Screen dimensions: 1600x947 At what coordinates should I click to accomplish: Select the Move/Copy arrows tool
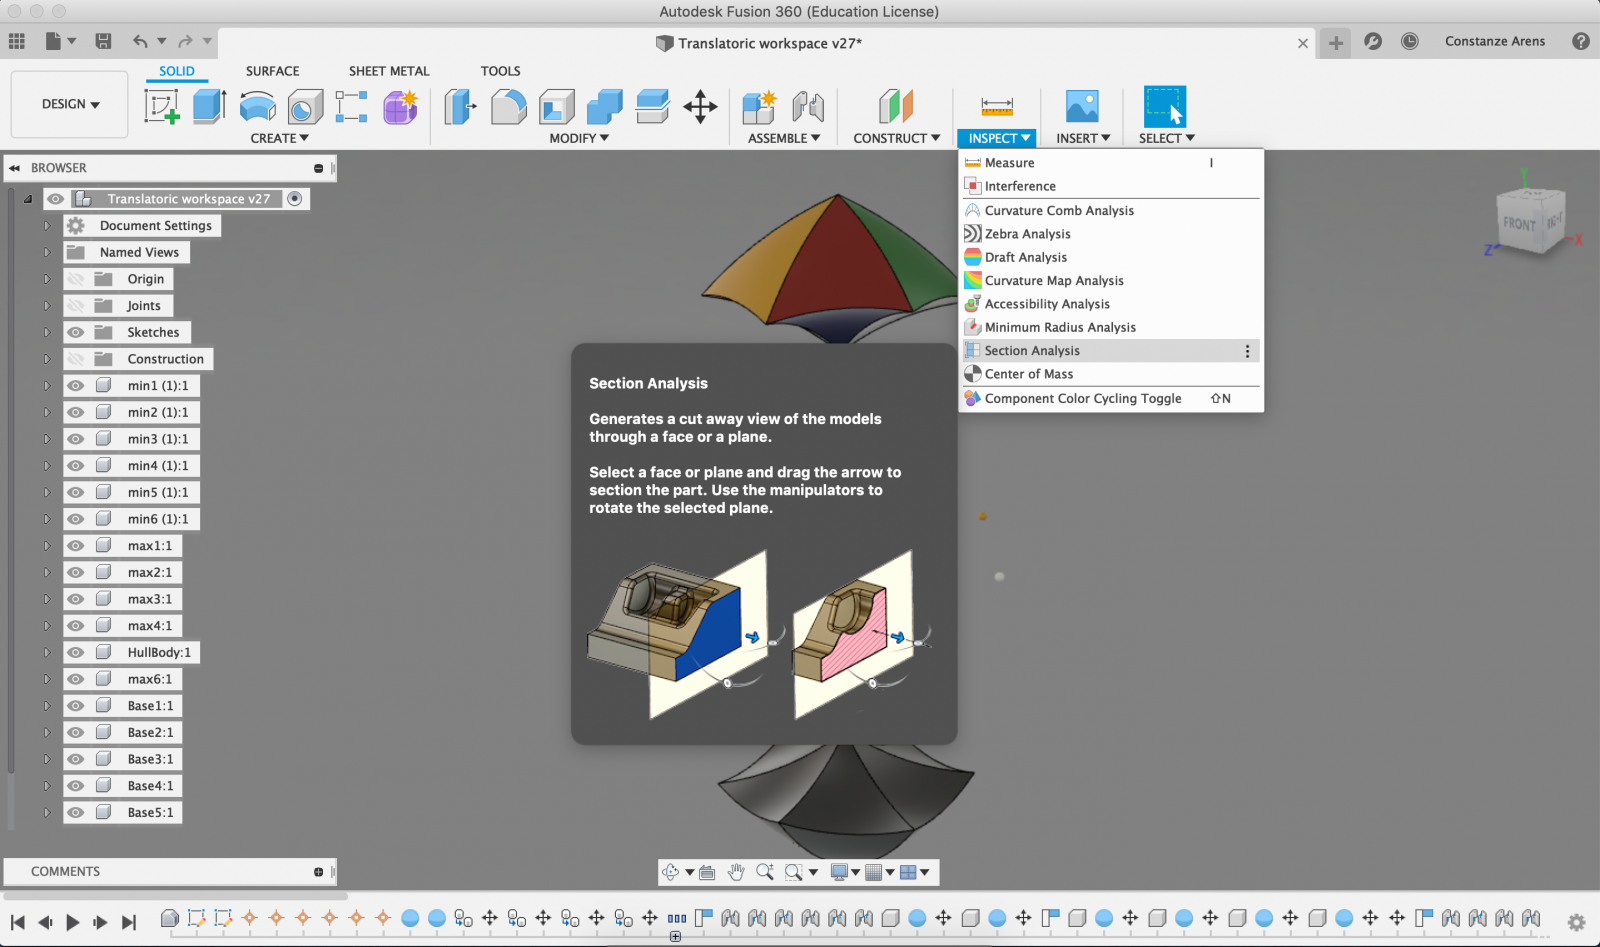pos(700,106)
